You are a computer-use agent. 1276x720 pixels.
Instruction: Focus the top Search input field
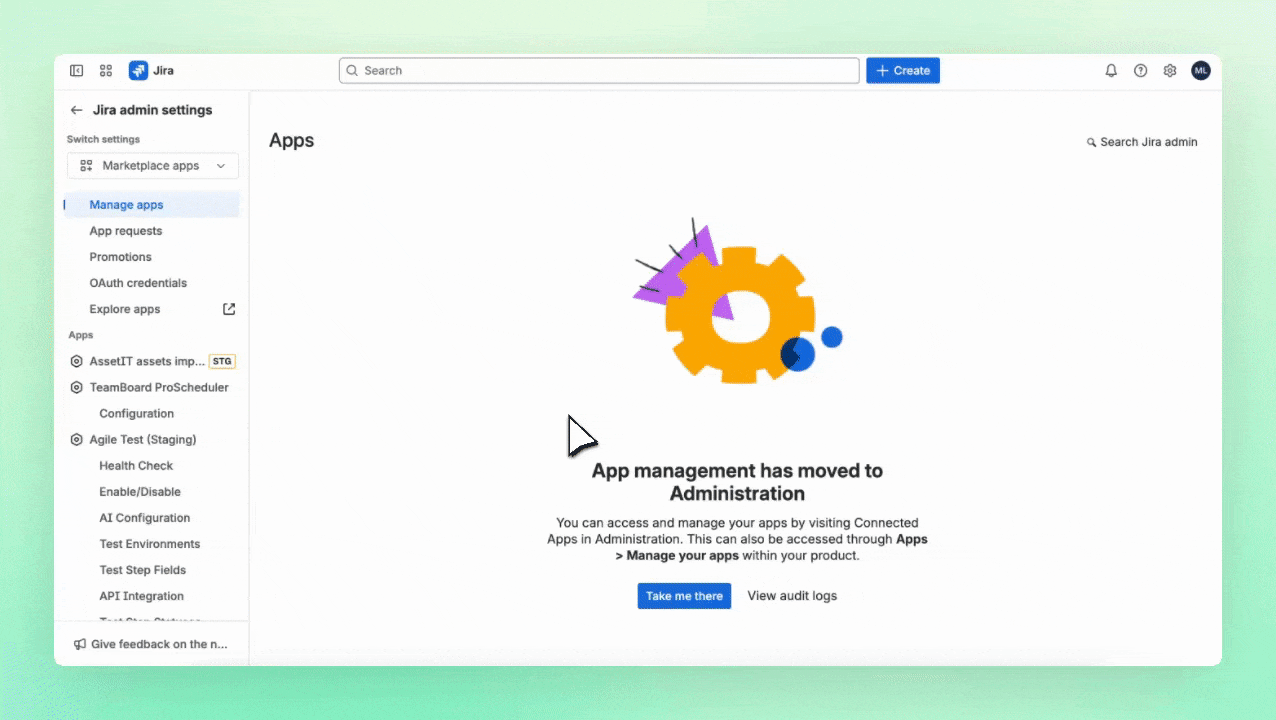click(600, 71)
